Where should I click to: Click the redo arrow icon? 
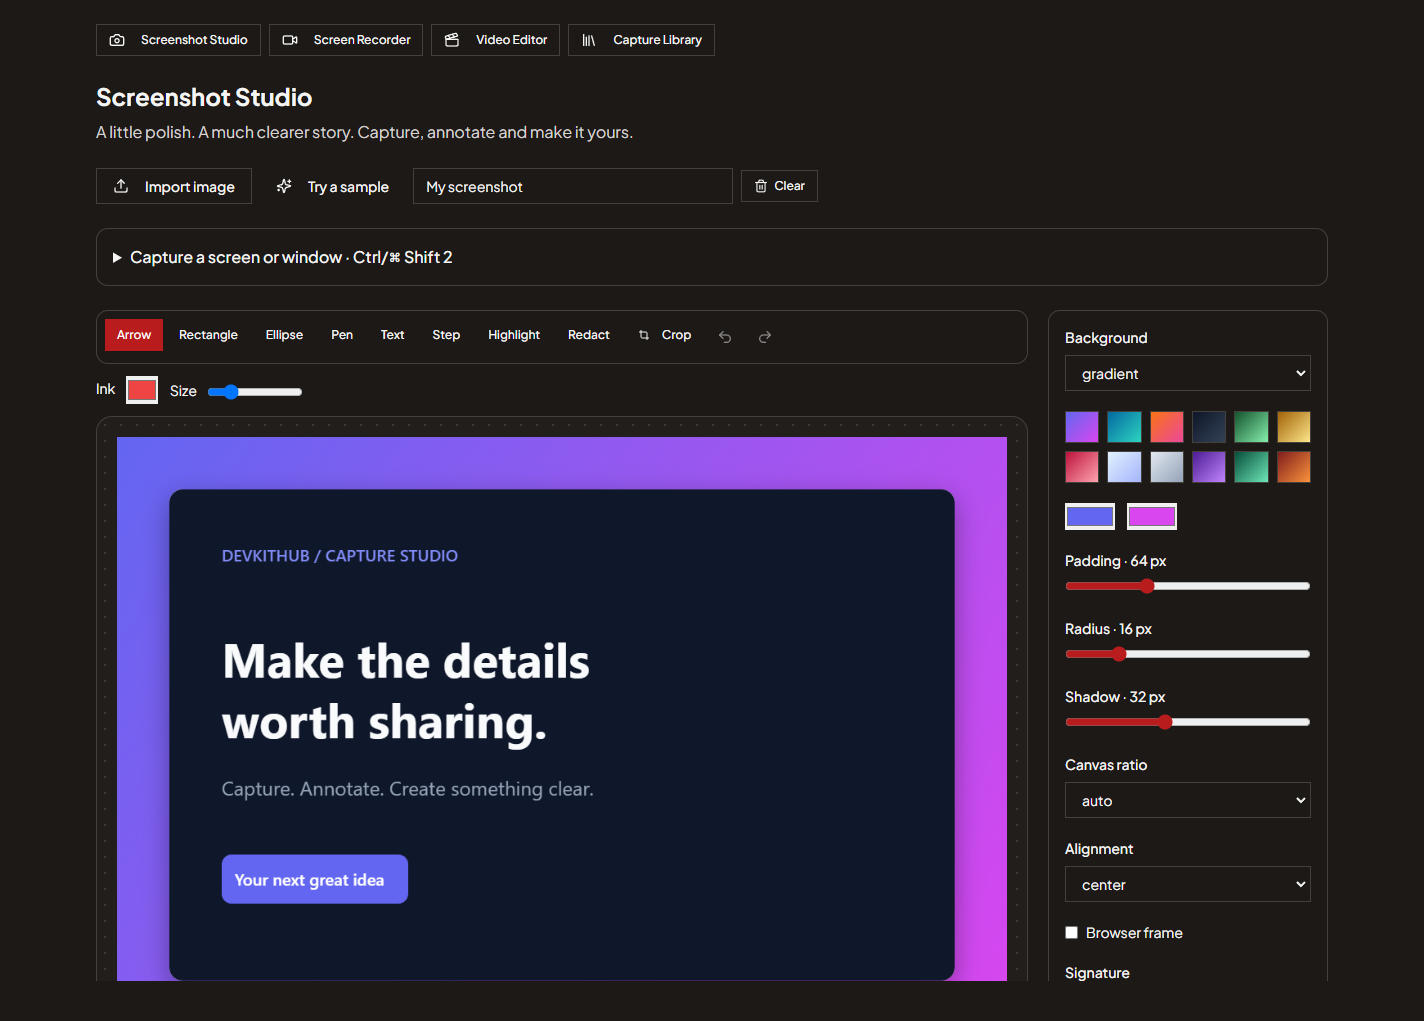coord(765,337)
